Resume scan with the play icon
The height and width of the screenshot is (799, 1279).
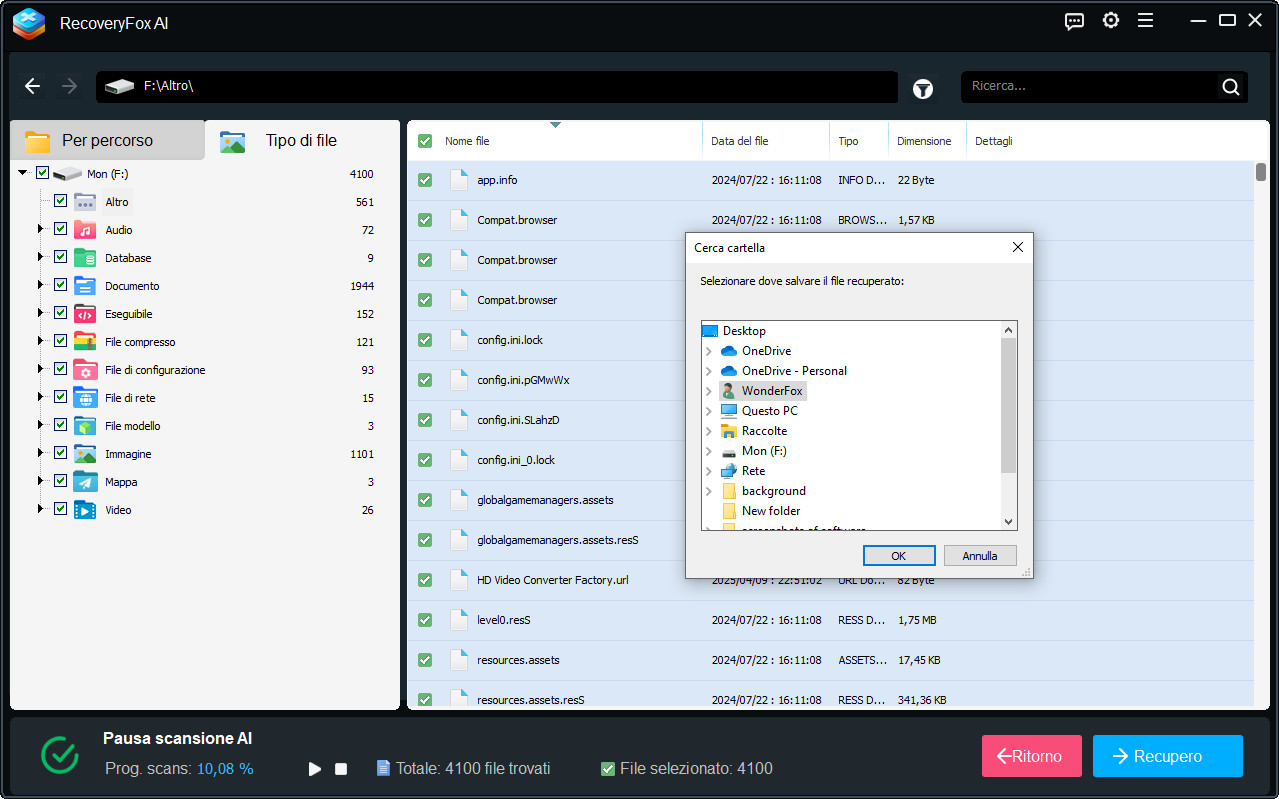click(x=315, y=769)
